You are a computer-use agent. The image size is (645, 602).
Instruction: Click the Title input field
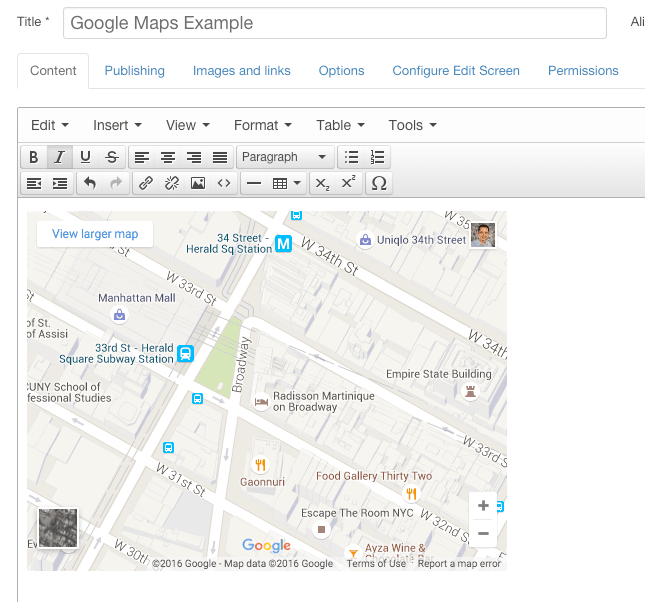point(335,23)
